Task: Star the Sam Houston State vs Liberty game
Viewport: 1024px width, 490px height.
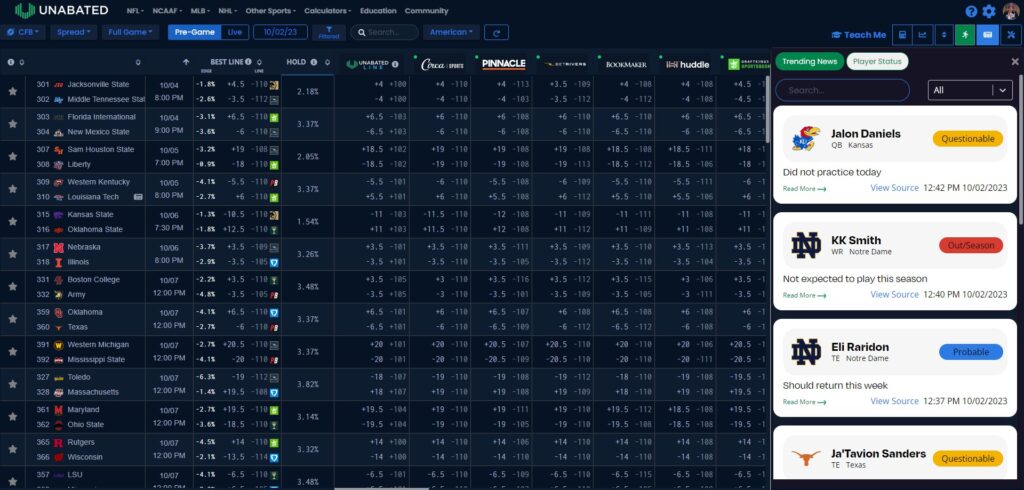Action: point(12,157)
